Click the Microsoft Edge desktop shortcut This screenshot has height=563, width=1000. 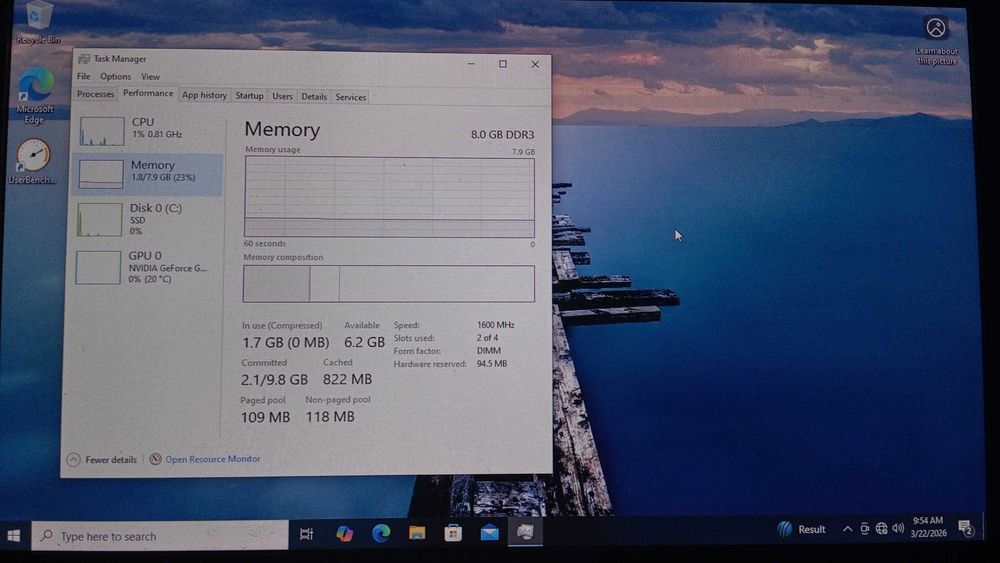tap(35, 96)
